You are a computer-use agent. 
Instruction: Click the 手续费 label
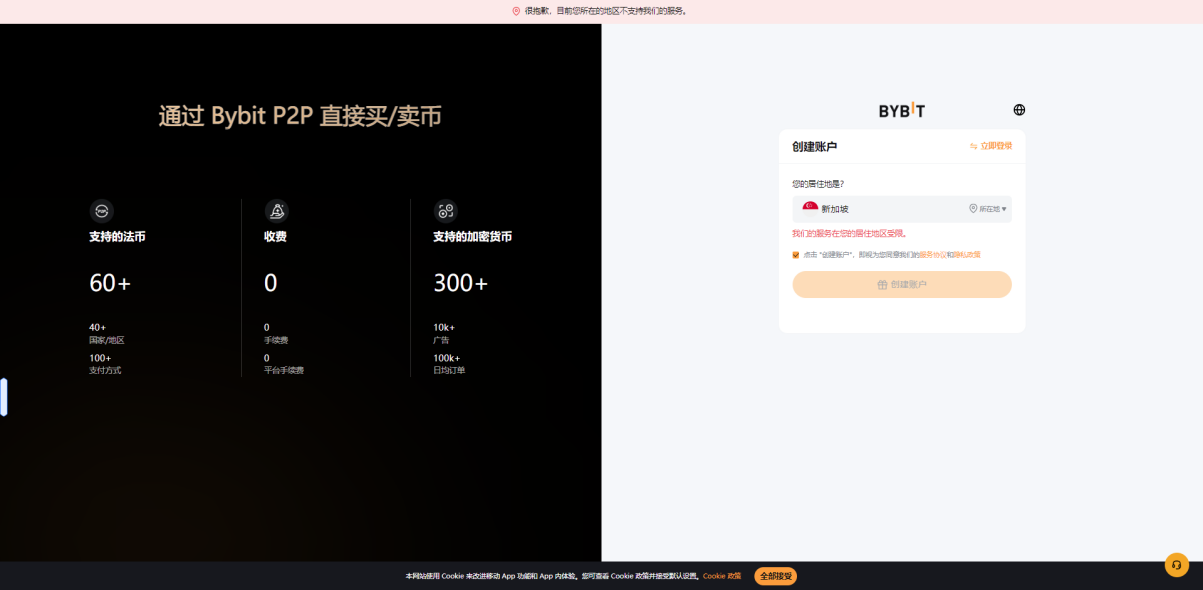pyautogui.click(x=275, y=340)
